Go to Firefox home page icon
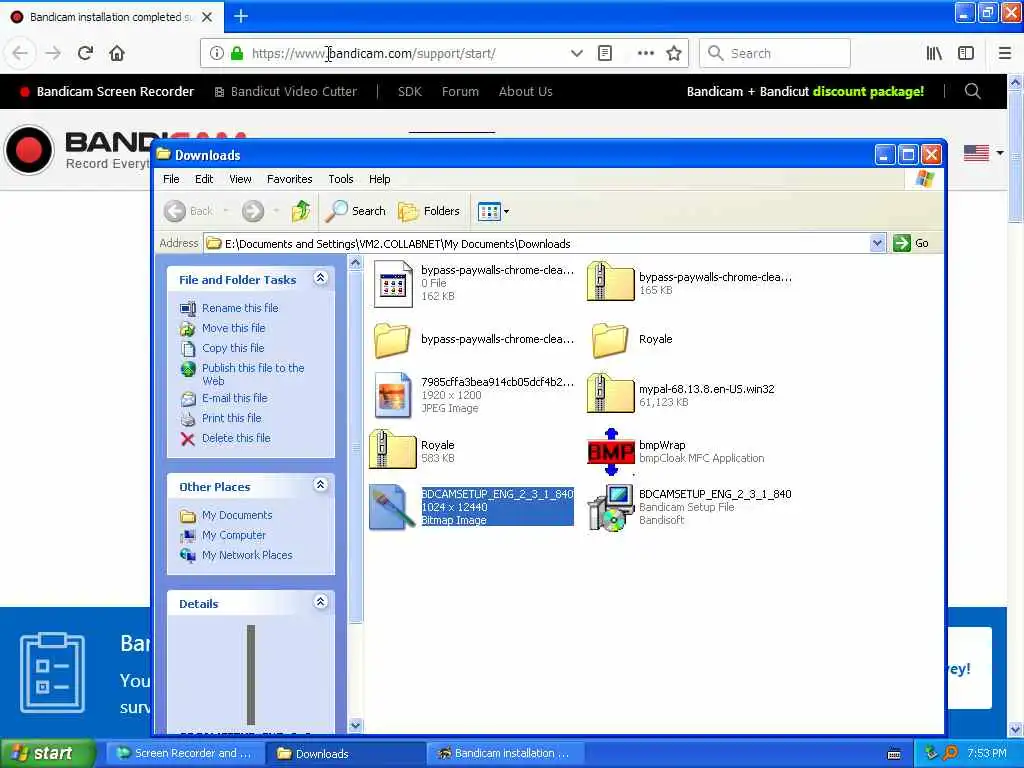Image resolution: width=1024 pixels, height=768 pixels. (117, 53)
